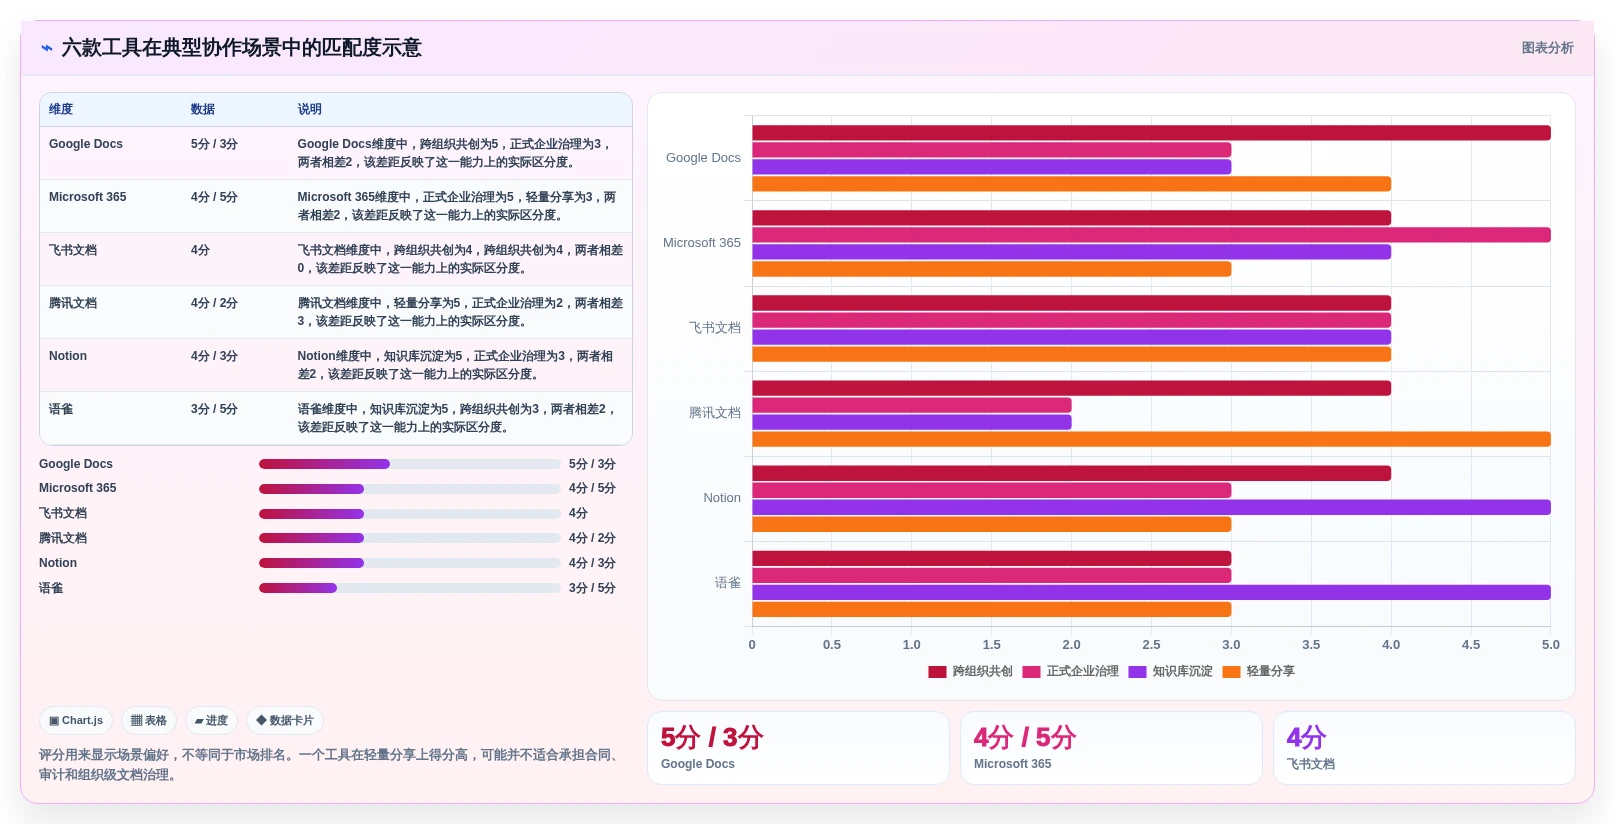Image resolution: width=1615 pixels, height=824 pixels.
Task: Click the 5.0 x-axis tick label
Action: pyautogui.click(x=1550, y=645)
